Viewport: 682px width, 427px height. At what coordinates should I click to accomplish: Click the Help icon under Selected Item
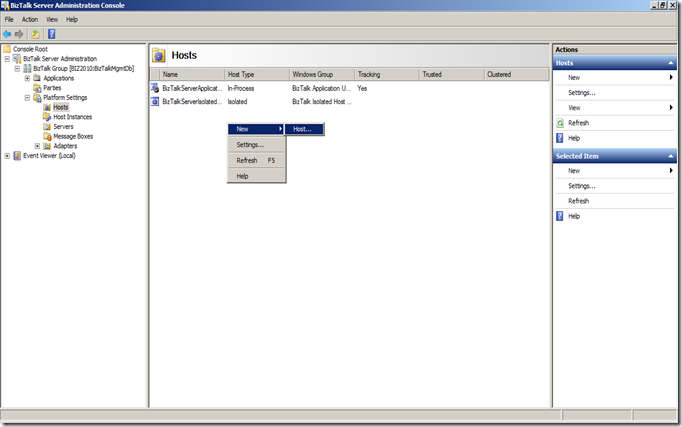560,216
